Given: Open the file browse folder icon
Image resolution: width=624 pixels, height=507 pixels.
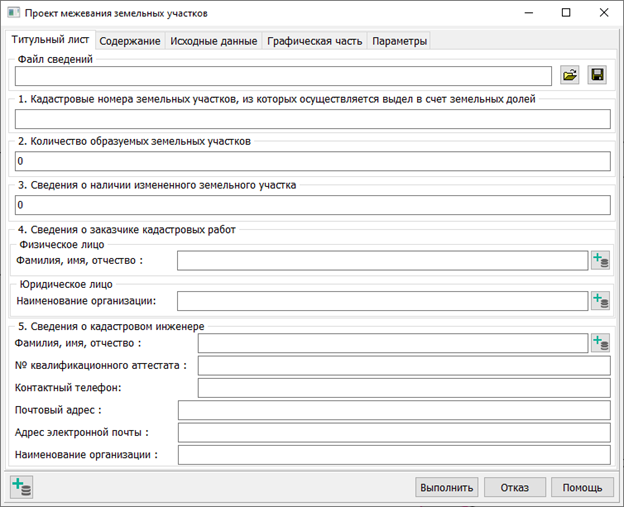Looking at the screenshot, I should point(571,76).
